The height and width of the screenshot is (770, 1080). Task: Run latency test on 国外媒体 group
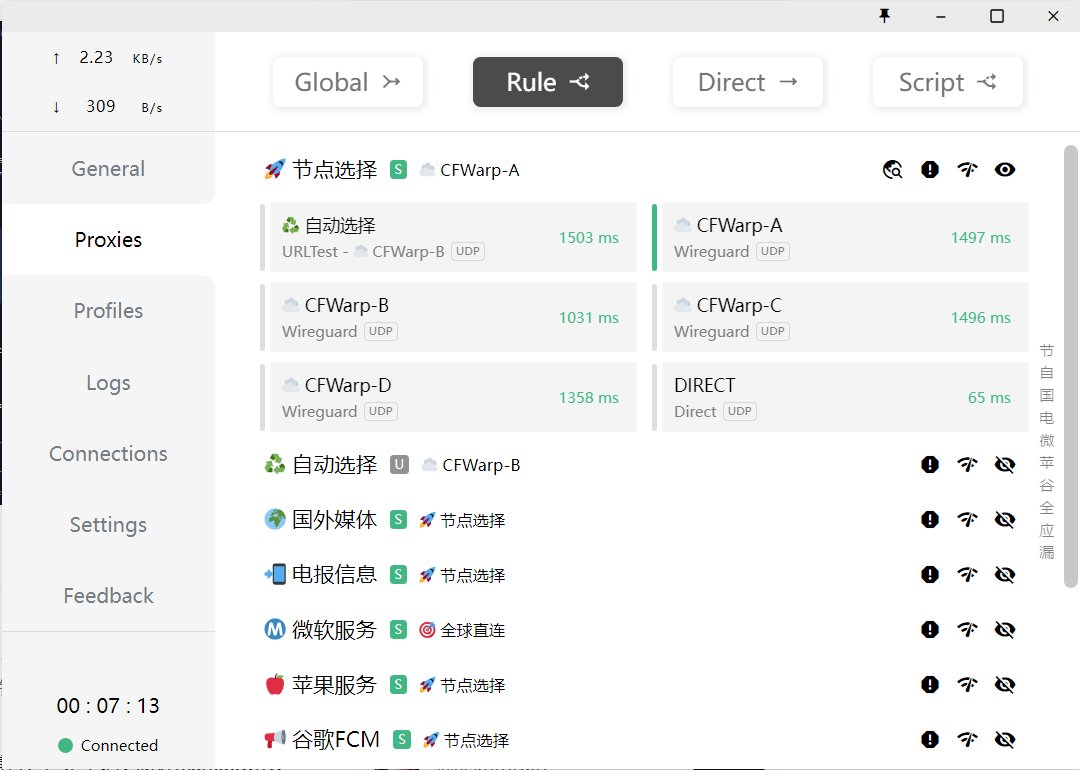967,519
